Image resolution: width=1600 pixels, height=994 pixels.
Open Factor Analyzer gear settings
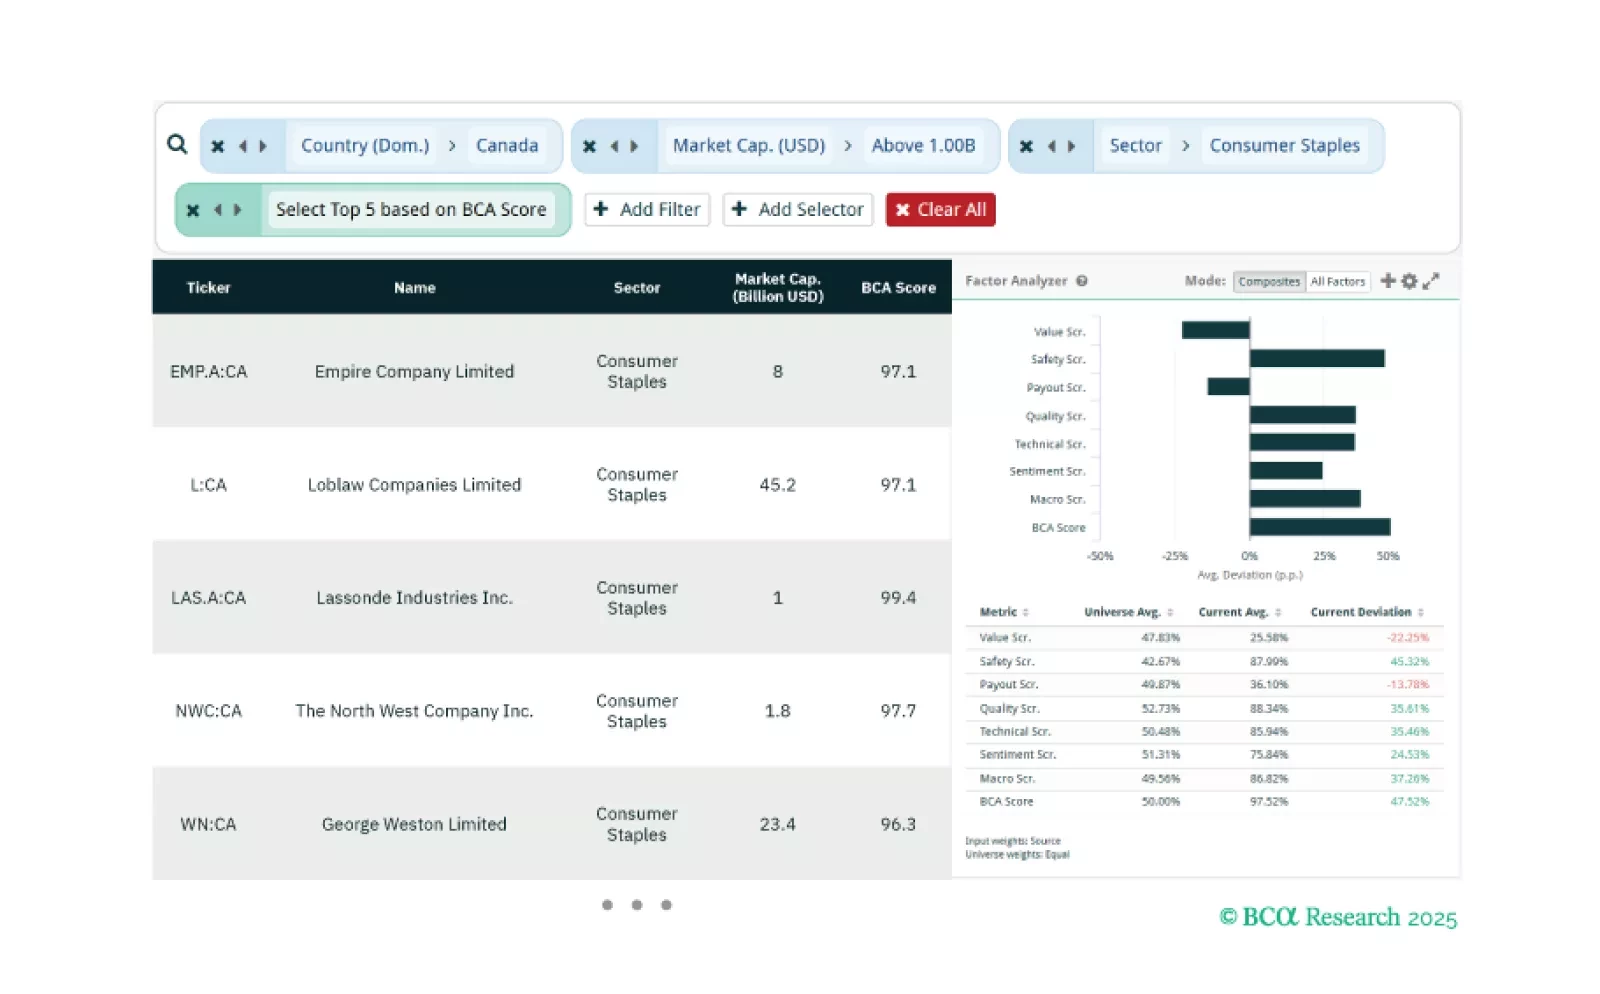(1409, 281)
